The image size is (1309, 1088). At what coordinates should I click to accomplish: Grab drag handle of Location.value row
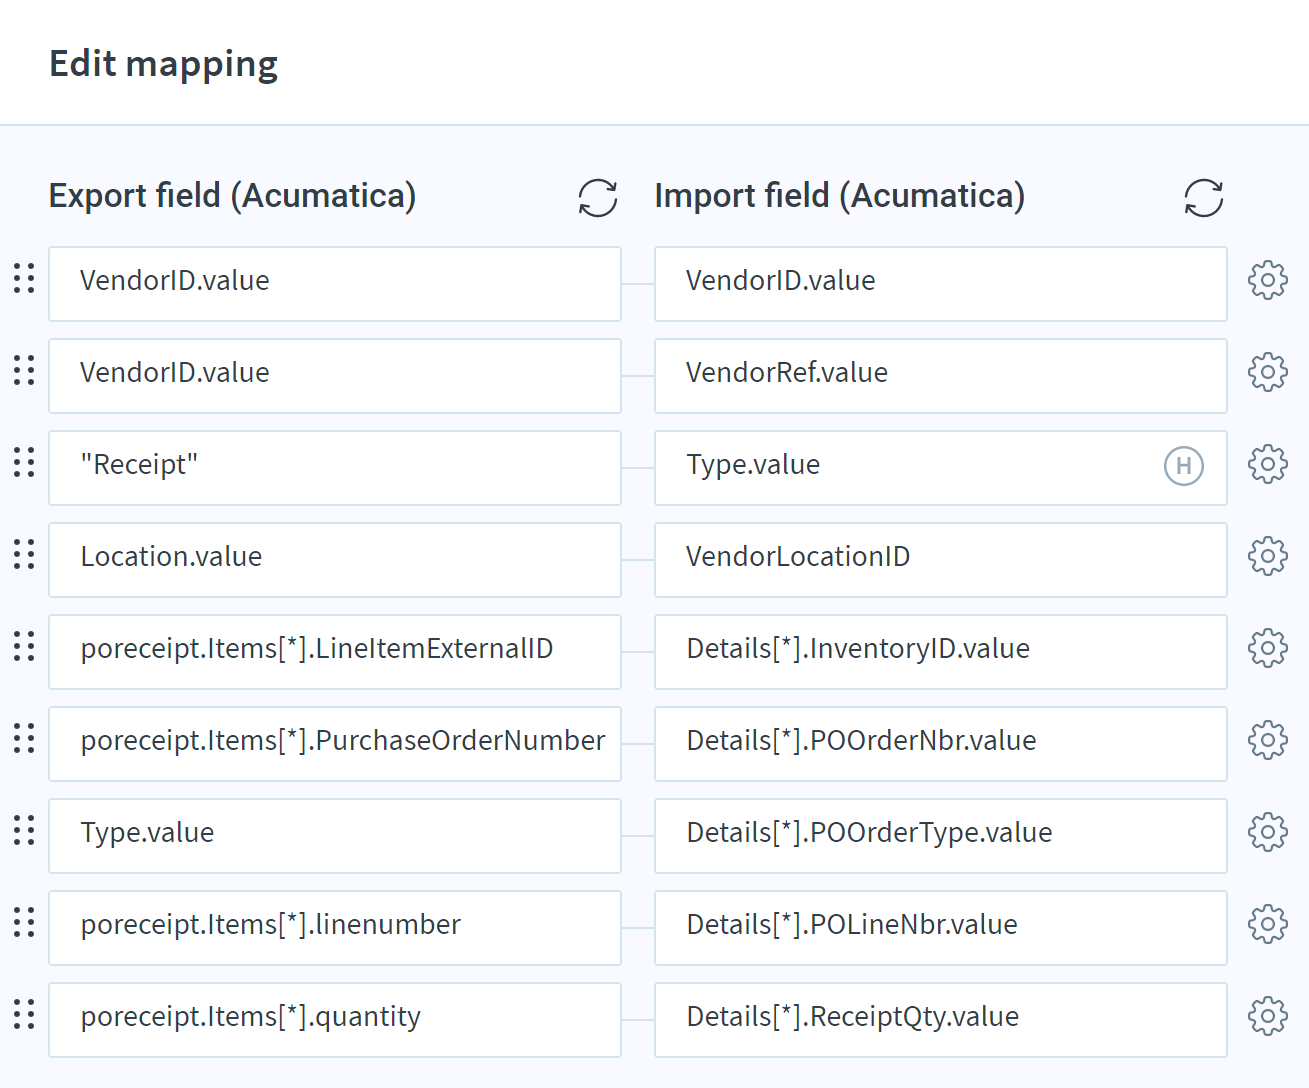tap(24, 554)
